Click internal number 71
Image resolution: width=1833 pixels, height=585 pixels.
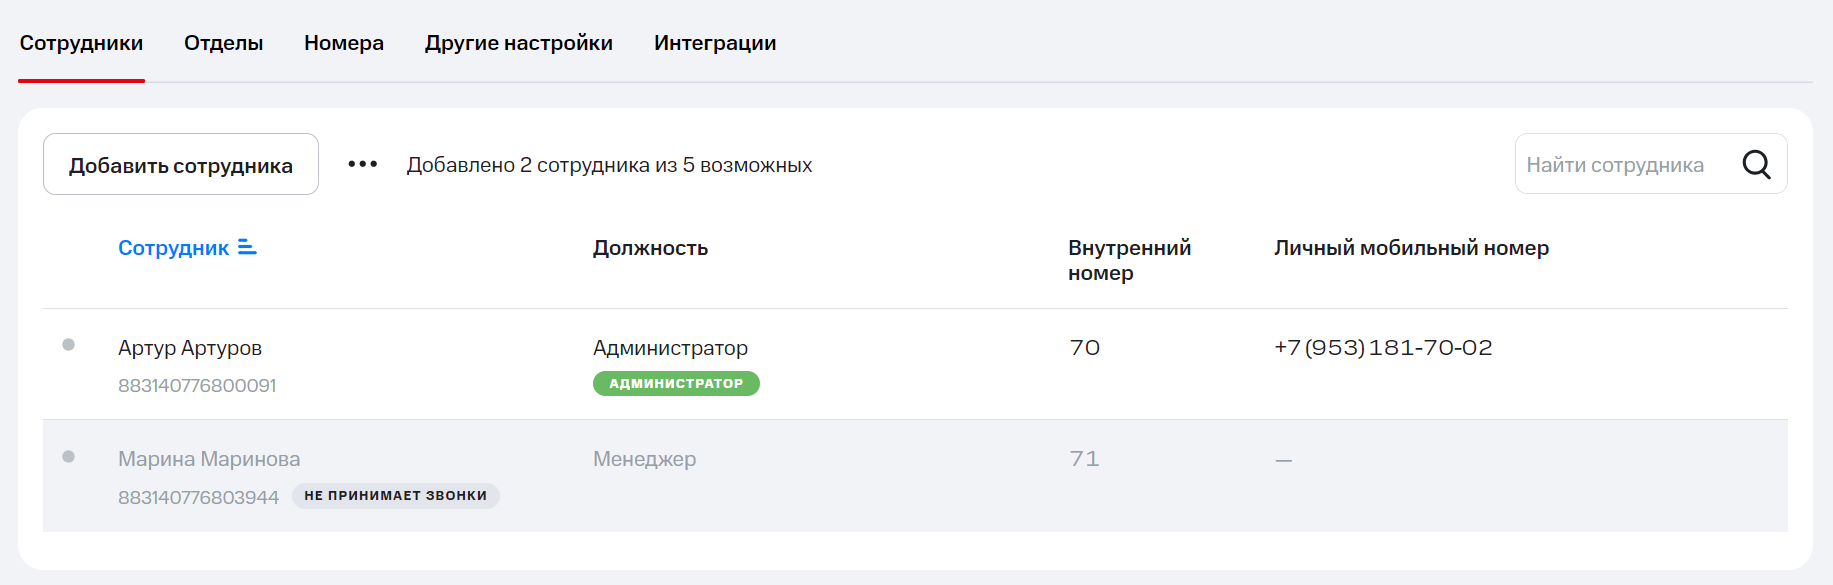coord(1084,459)
